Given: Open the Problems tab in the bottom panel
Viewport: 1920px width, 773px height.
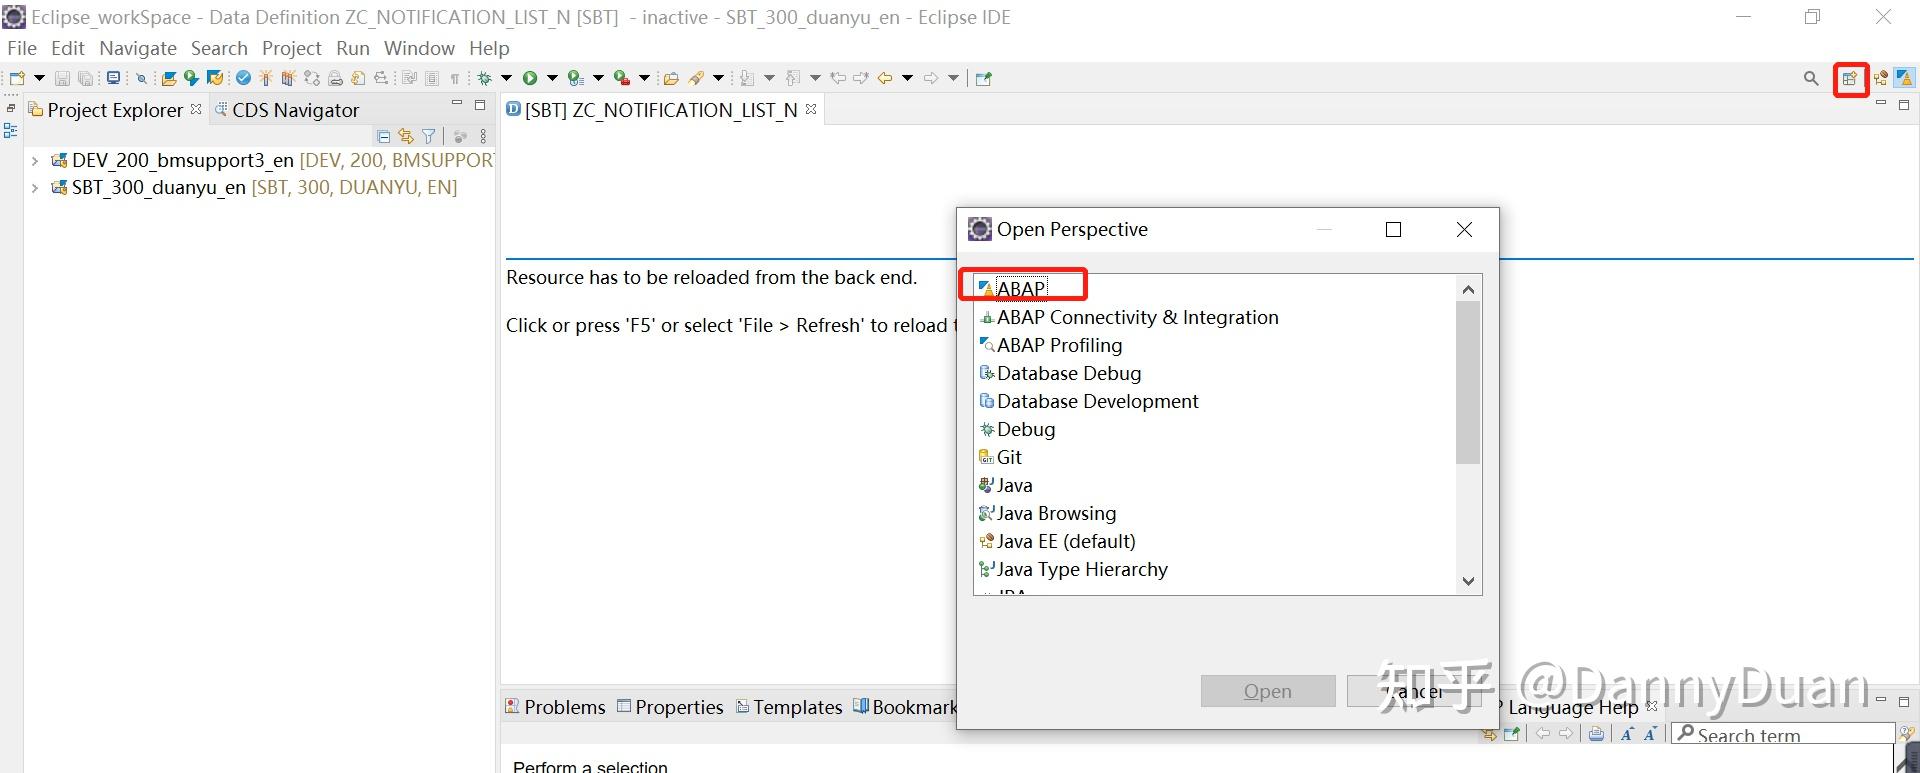Looking at the screenshot, I should tap(555, 707).
